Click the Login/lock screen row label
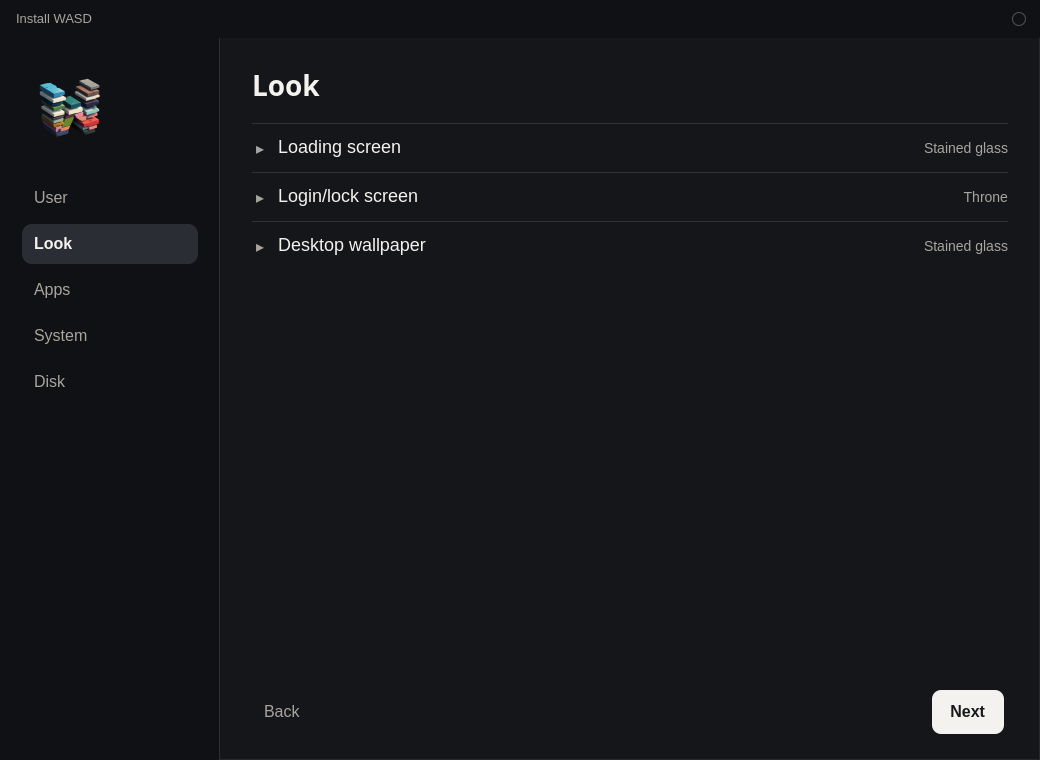 point(348,196)
